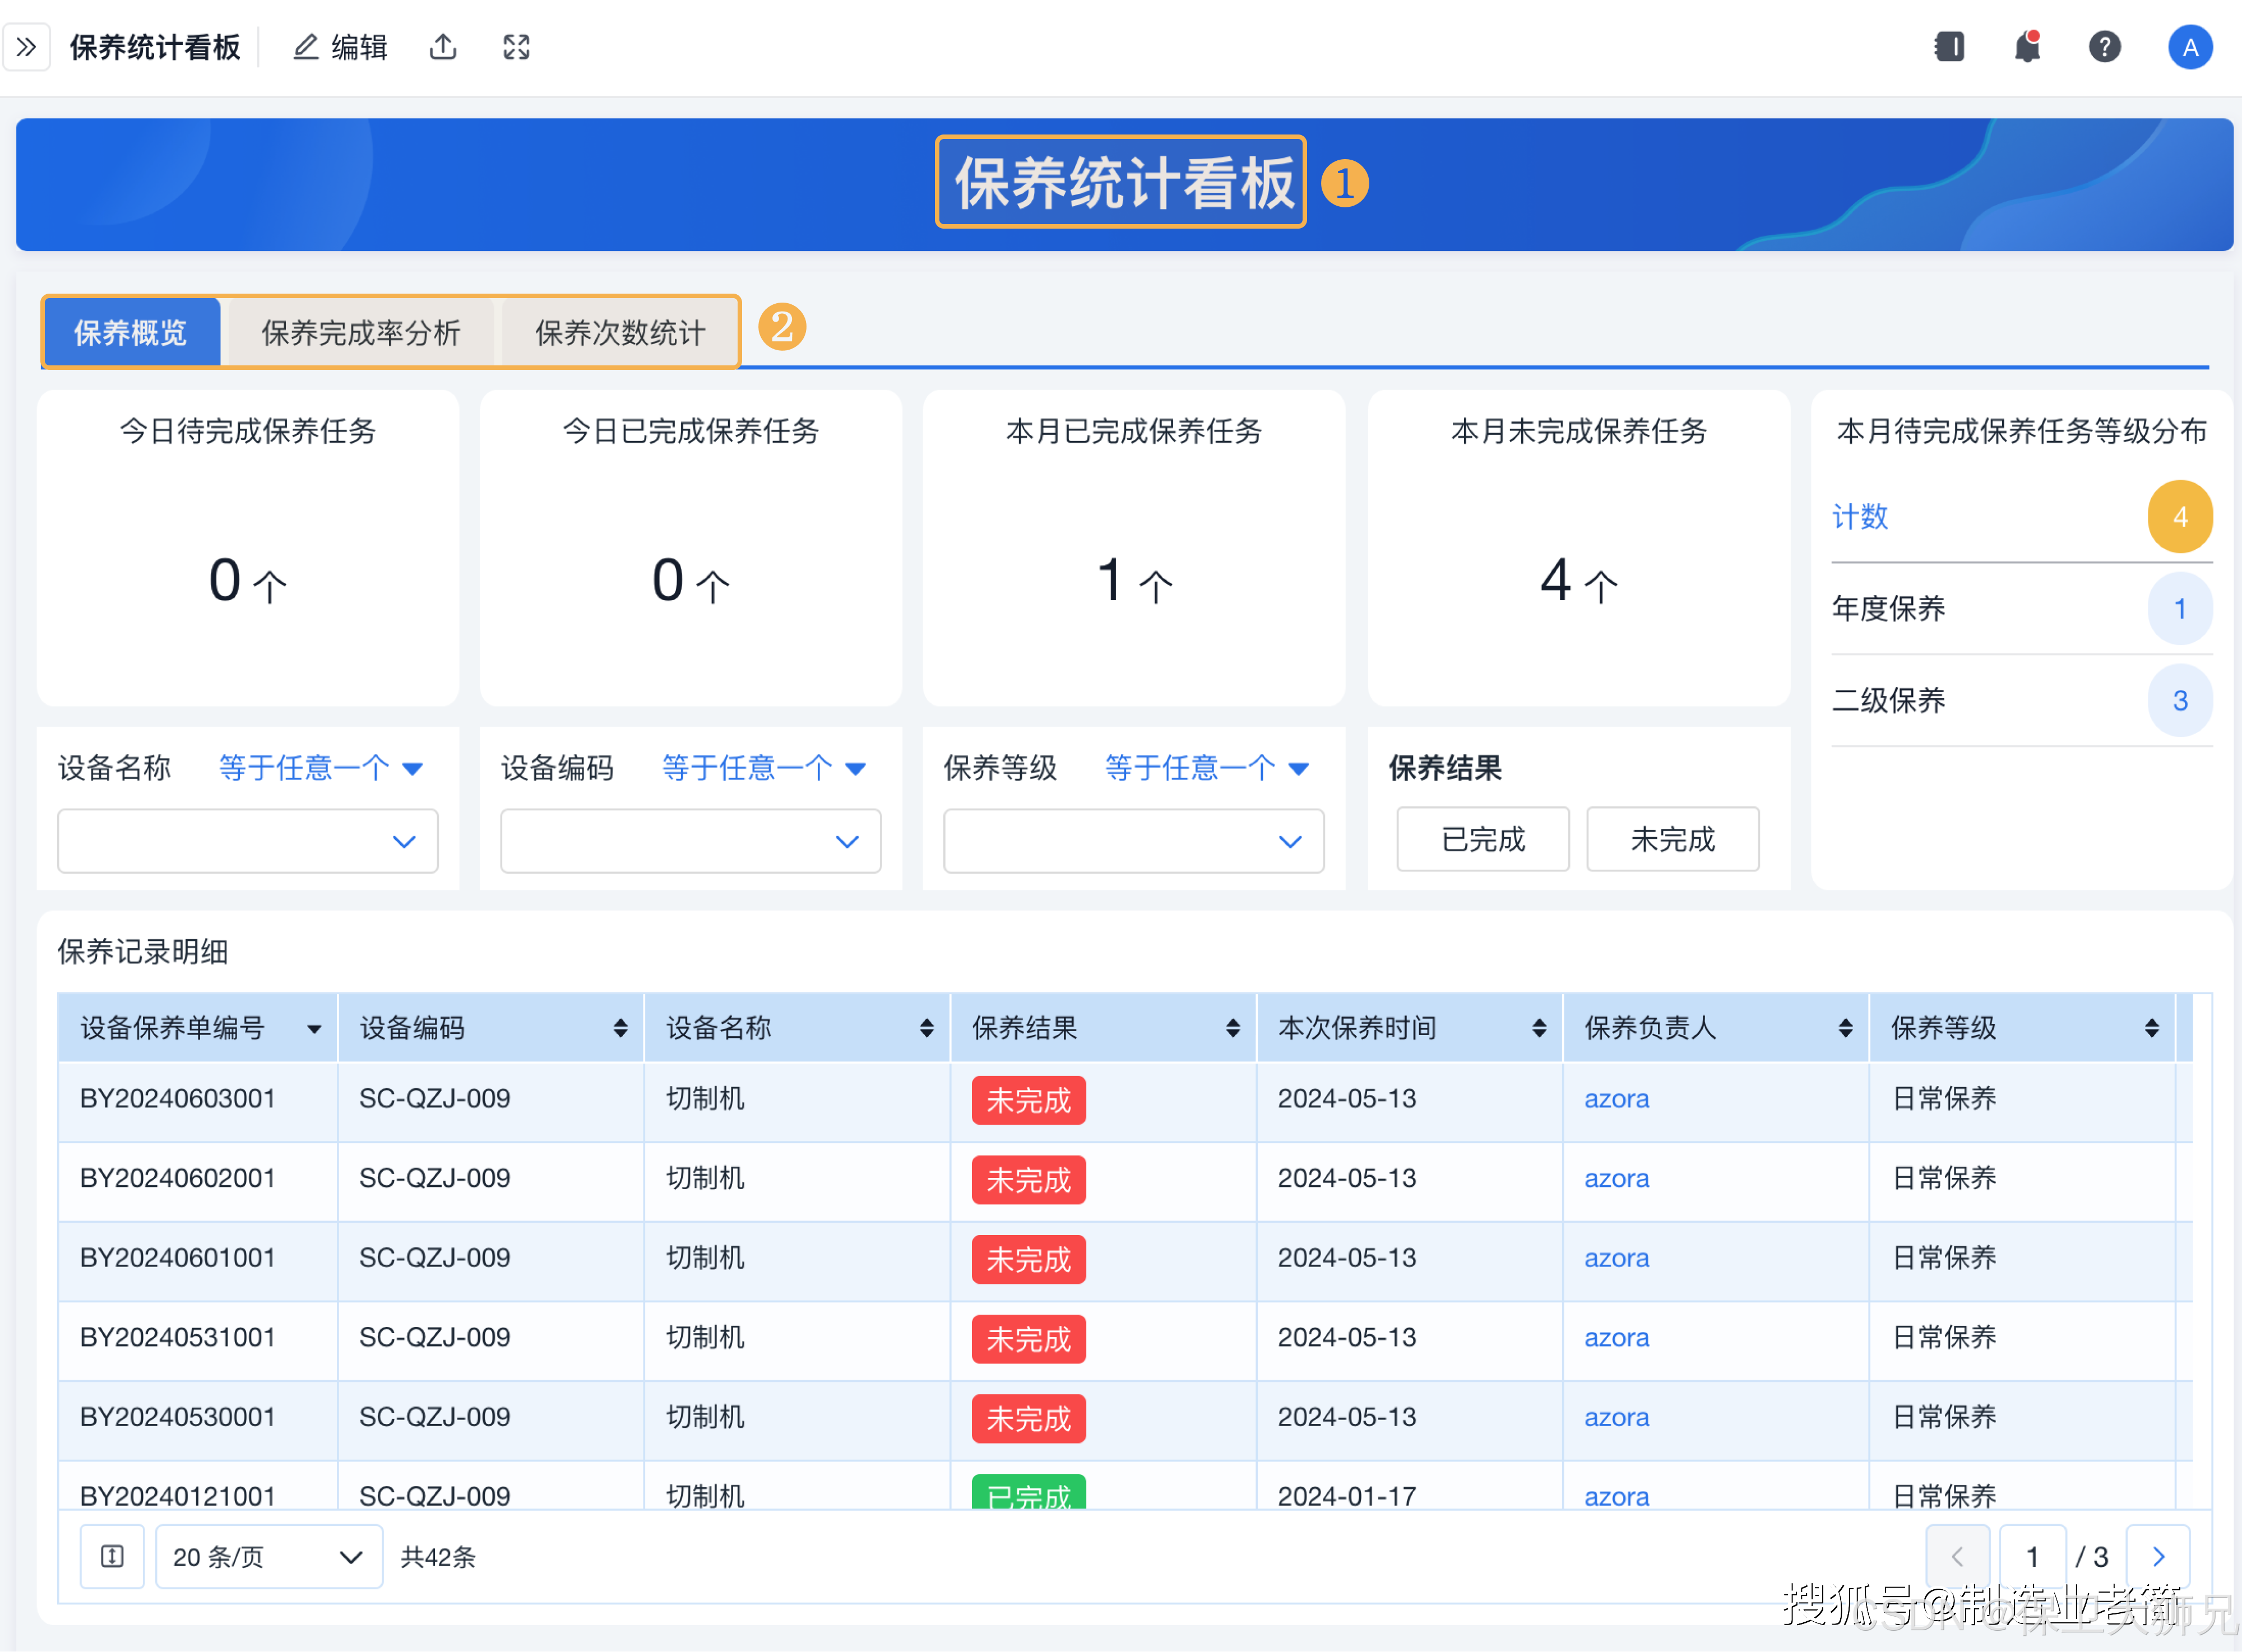The height and width of the screenshot is (1652, 2242).
Task: Sort the 保养负责人 column
Action: click(x=1845, y=1028)
